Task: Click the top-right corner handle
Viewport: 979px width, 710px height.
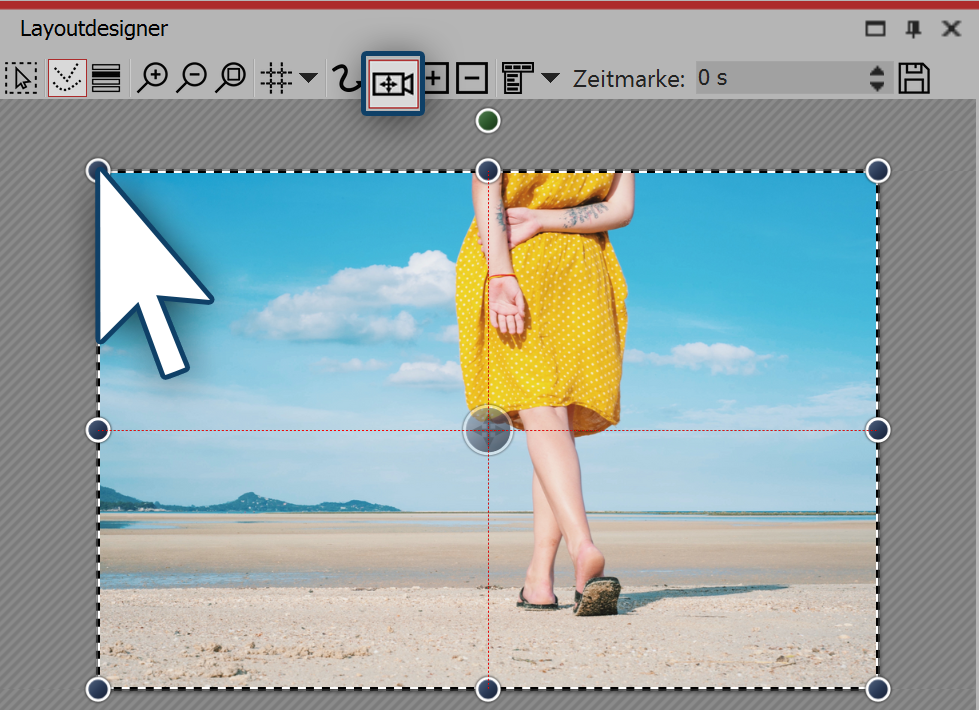Action: pos(878,170)
